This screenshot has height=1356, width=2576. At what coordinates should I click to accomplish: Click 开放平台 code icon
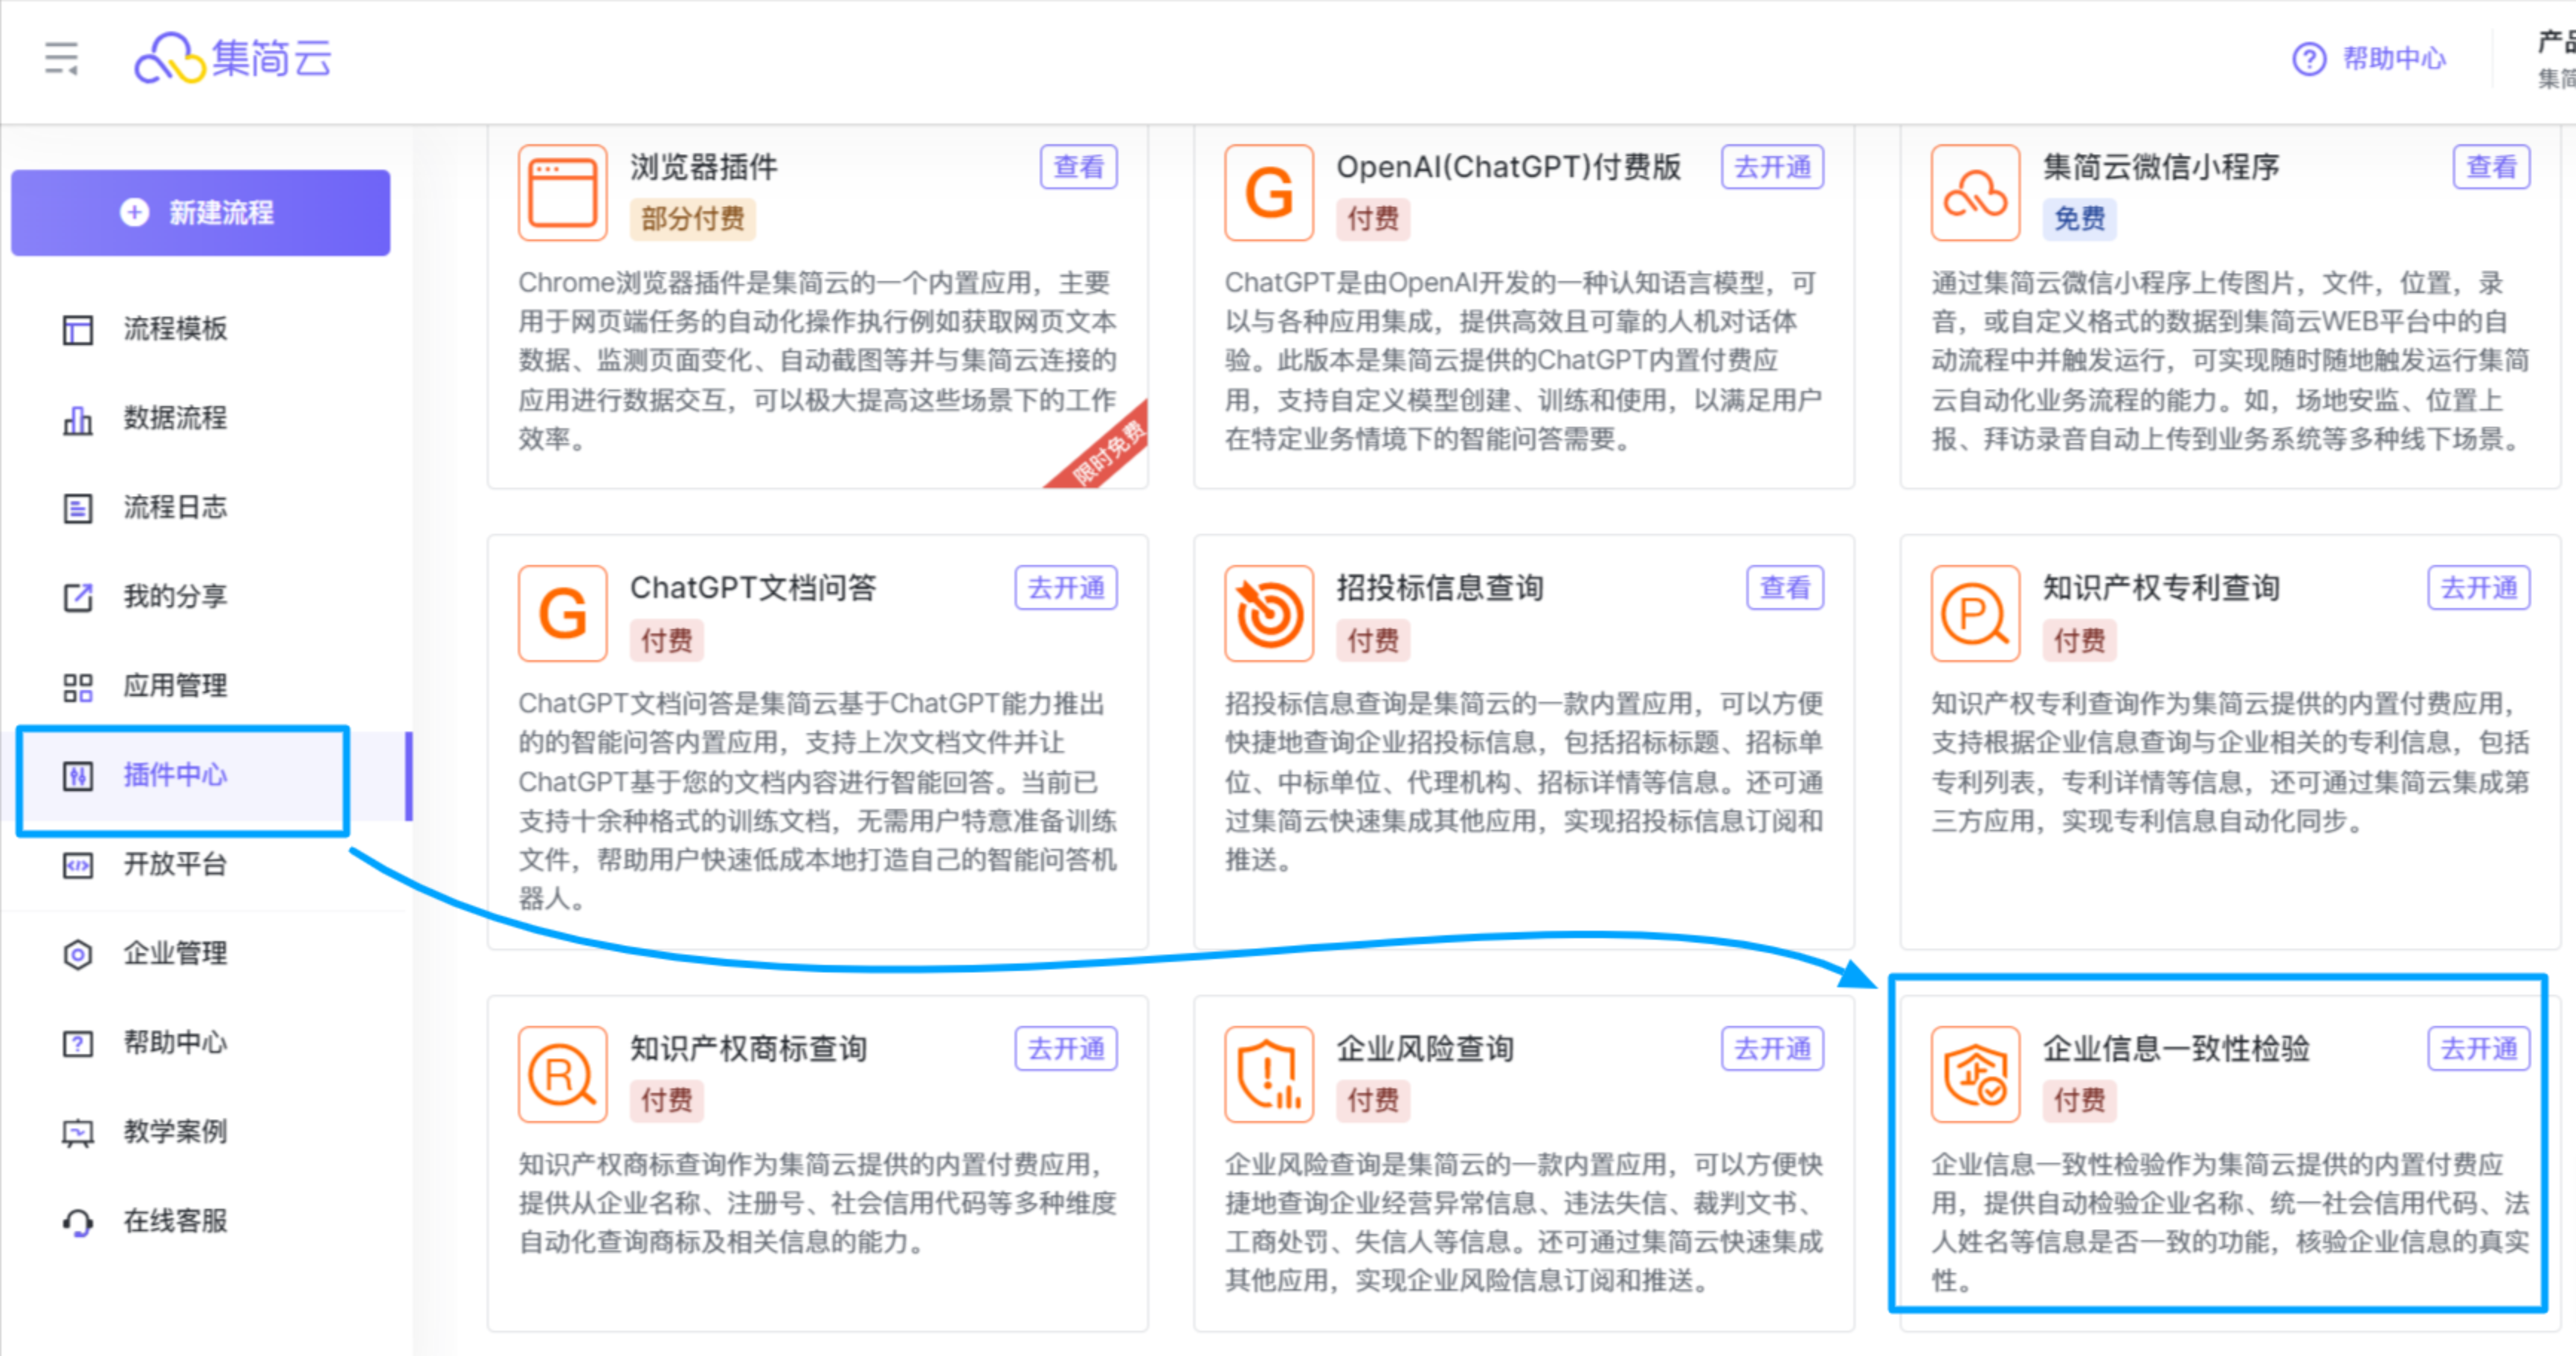click(78, 865)
